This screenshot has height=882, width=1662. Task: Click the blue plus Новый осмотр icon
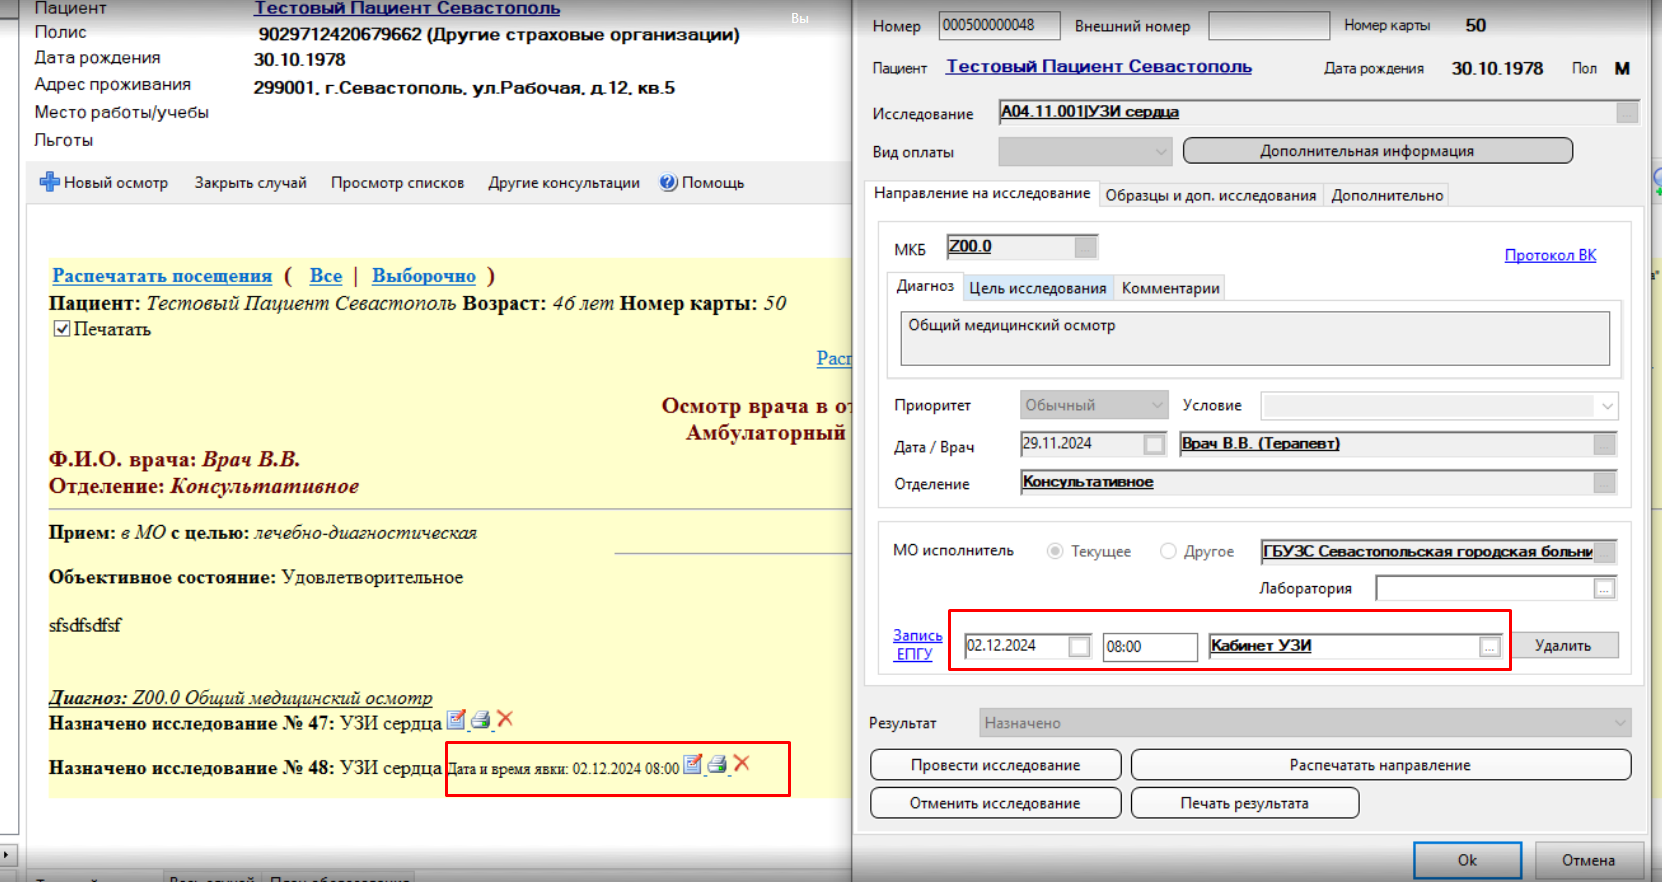tap(49, 182)
